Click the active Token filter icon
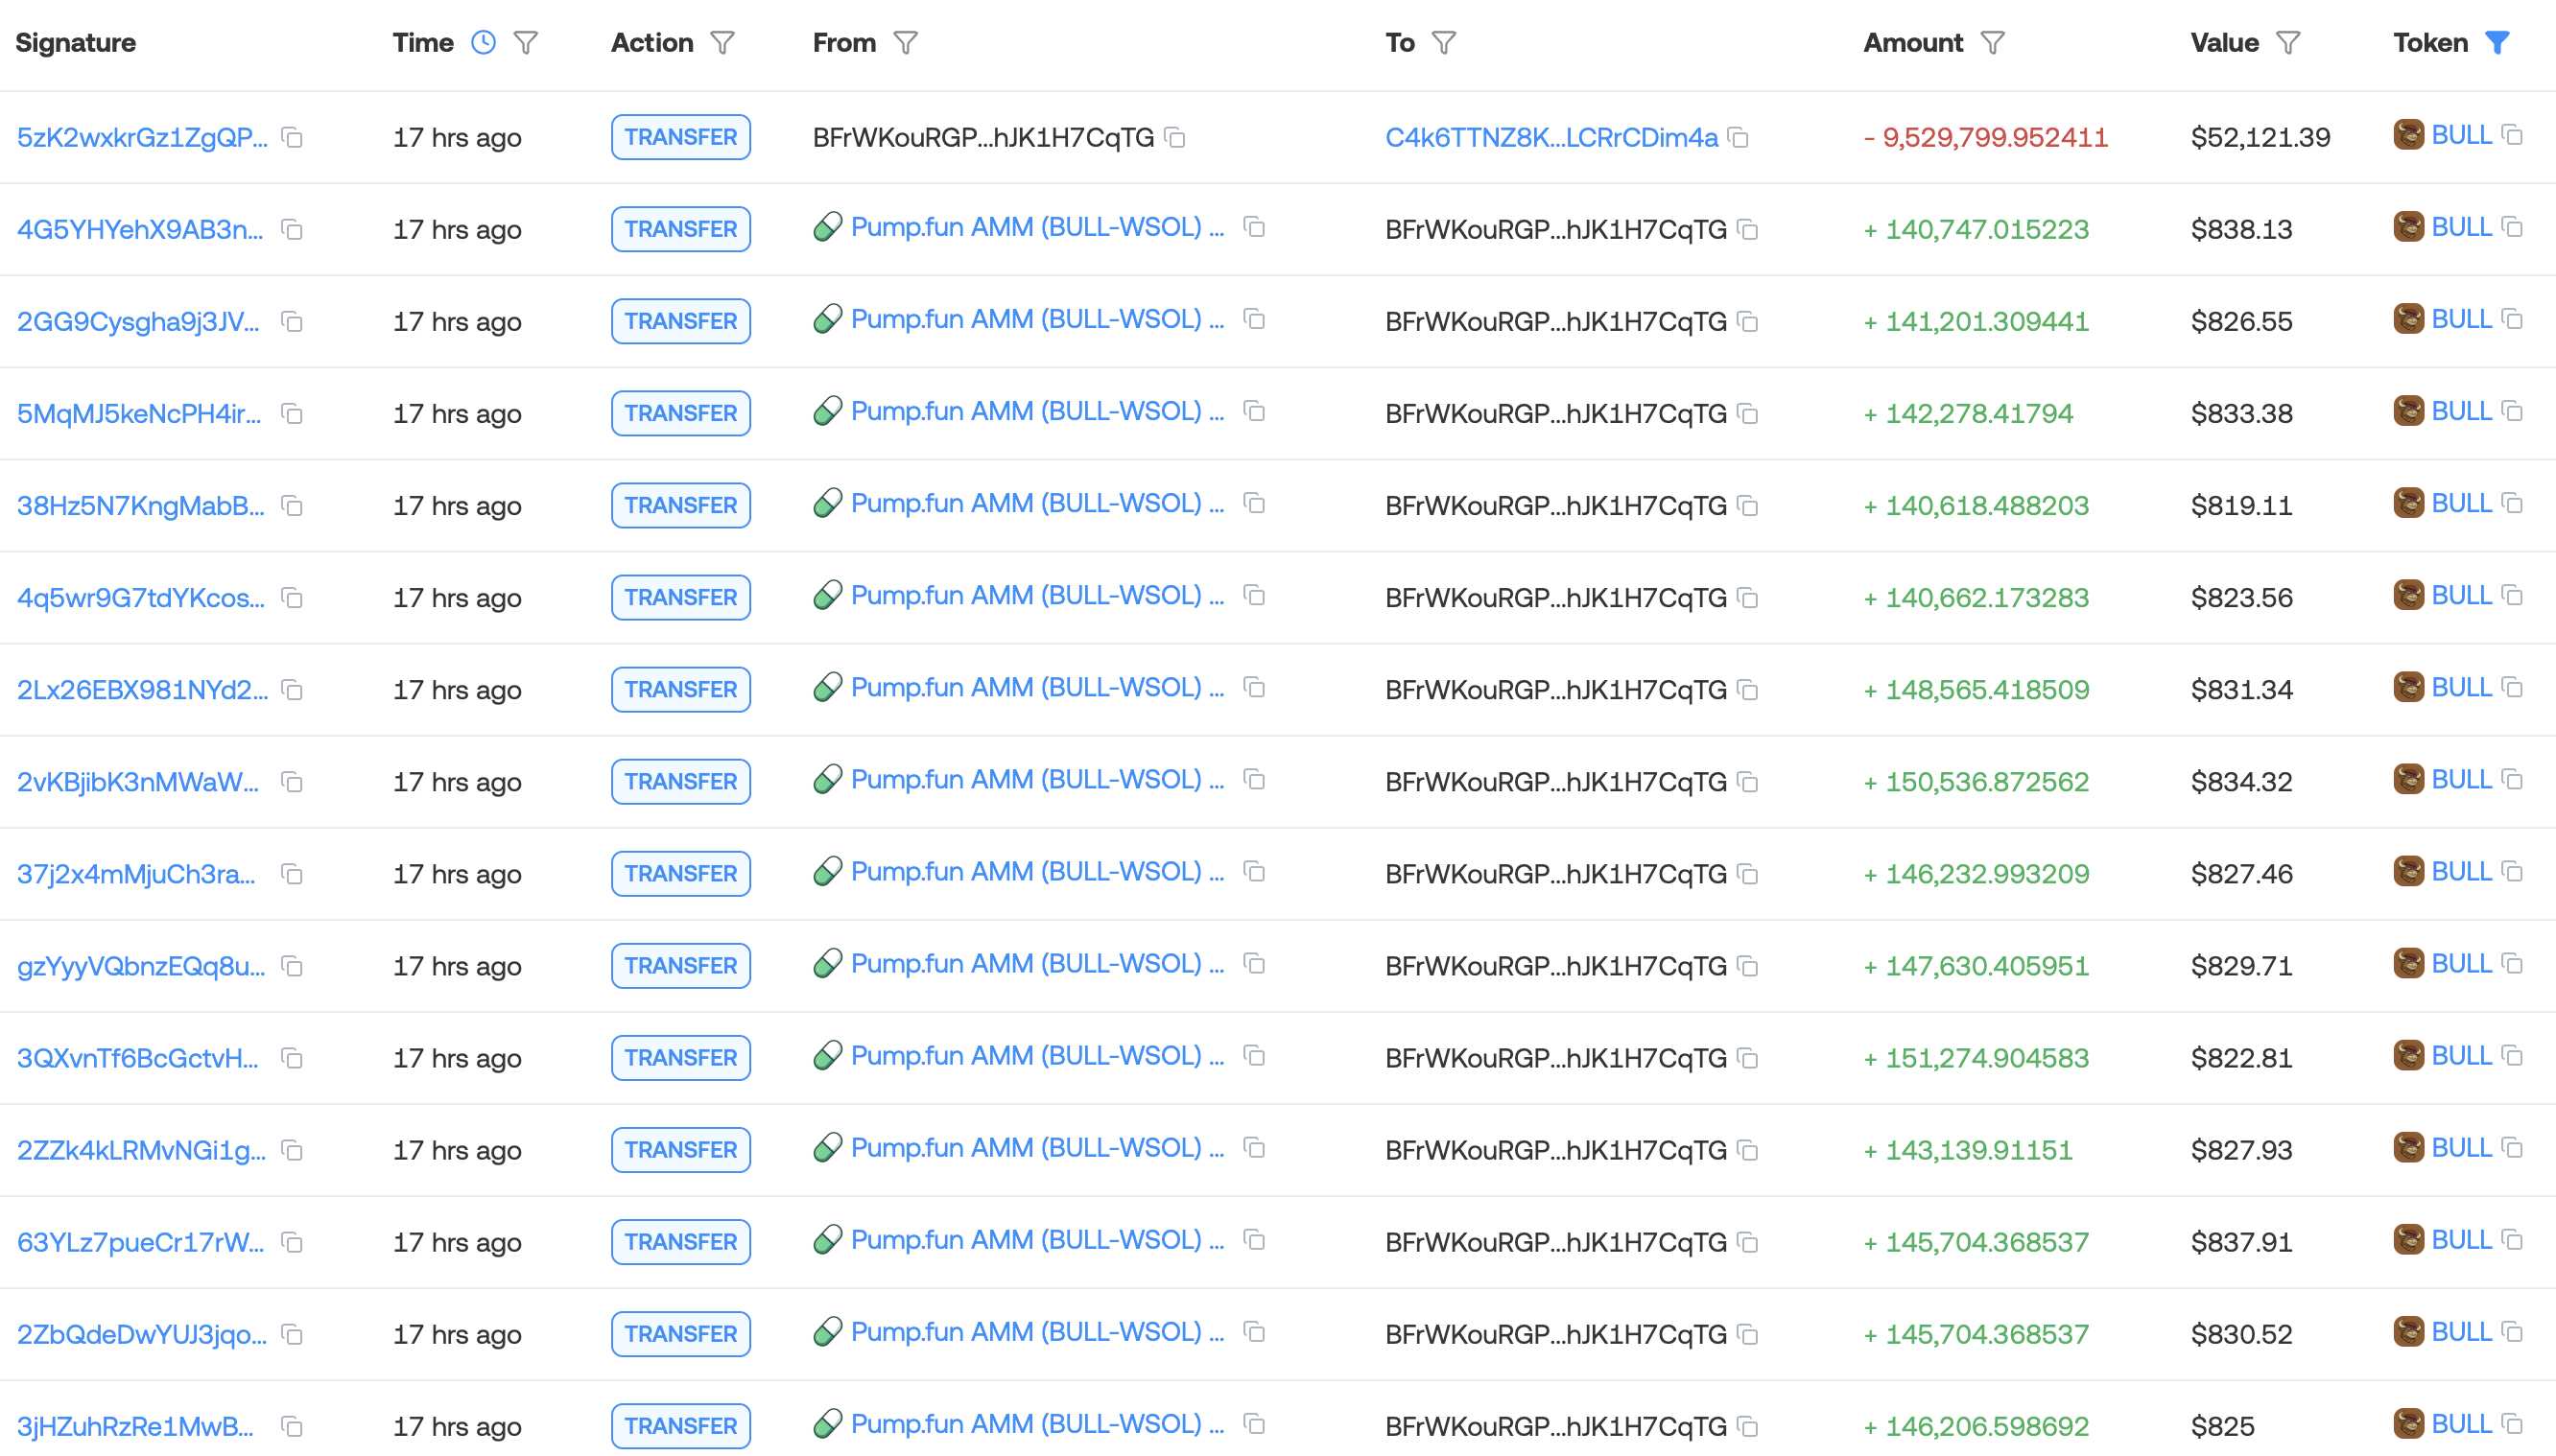 point(2498,42)
